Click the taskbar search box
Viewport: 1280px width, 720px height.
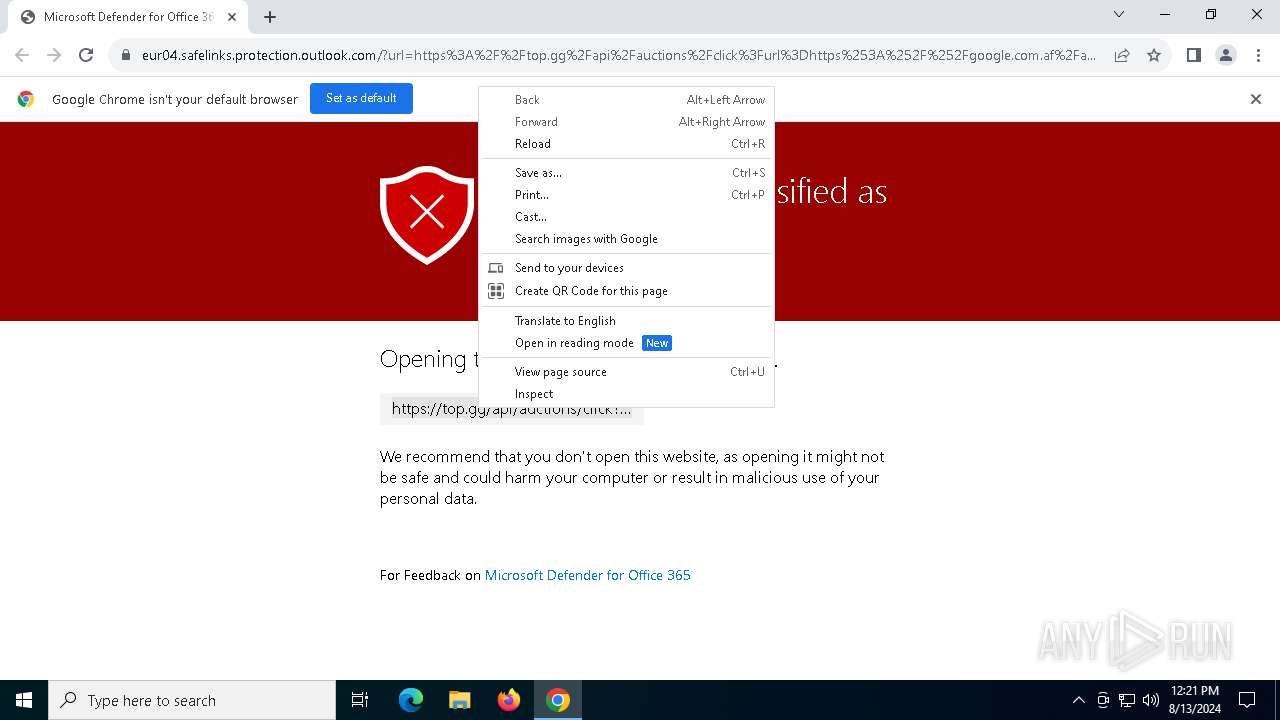click(192, 700)
